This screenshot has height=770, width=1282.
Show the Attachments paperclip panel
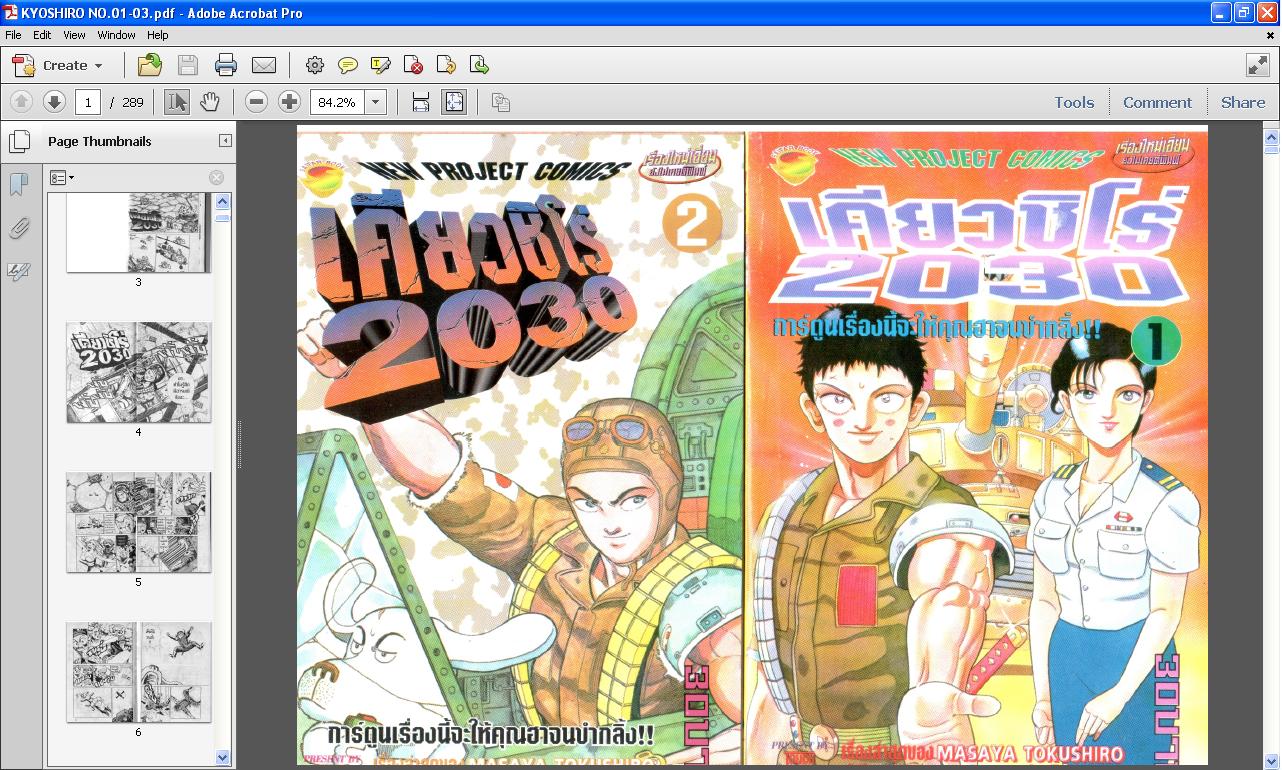18,229
